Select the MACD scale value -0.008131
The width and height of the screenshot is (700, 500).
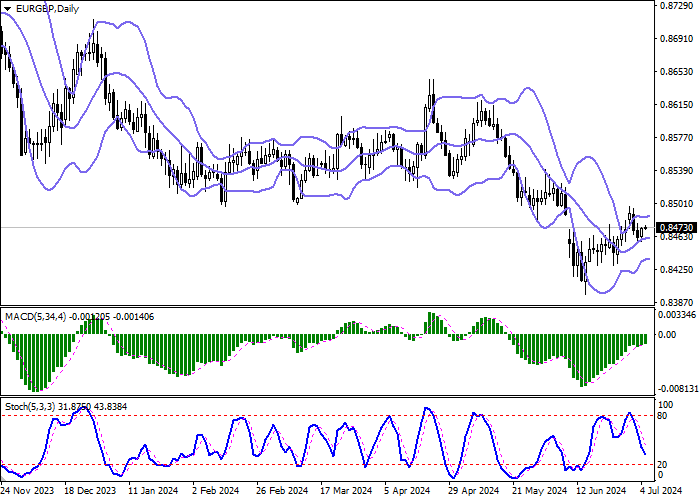678,389
